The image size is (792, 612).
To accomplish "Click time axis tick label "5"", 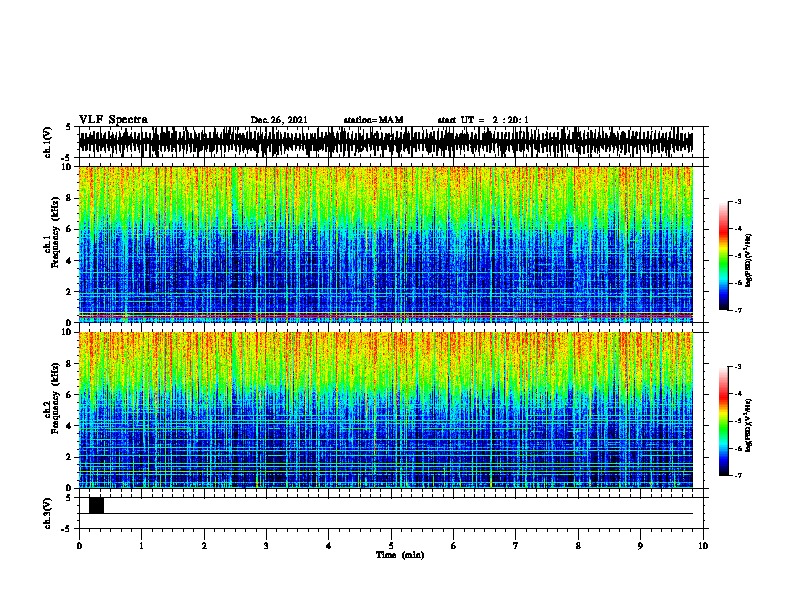I will pyautogui.click(x=391, y=545).
